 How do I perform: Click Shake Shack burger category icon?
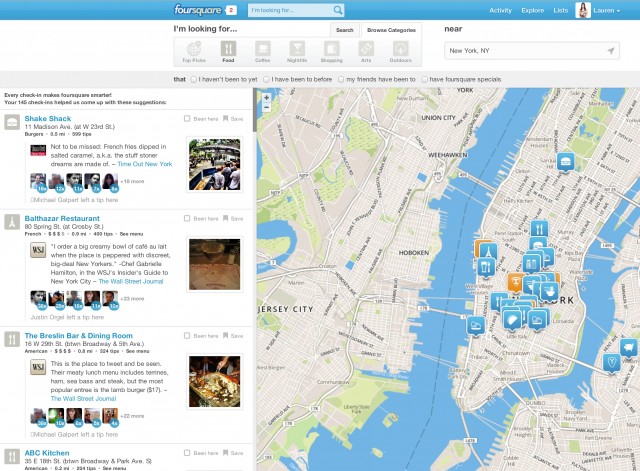[x=12, y=122]
